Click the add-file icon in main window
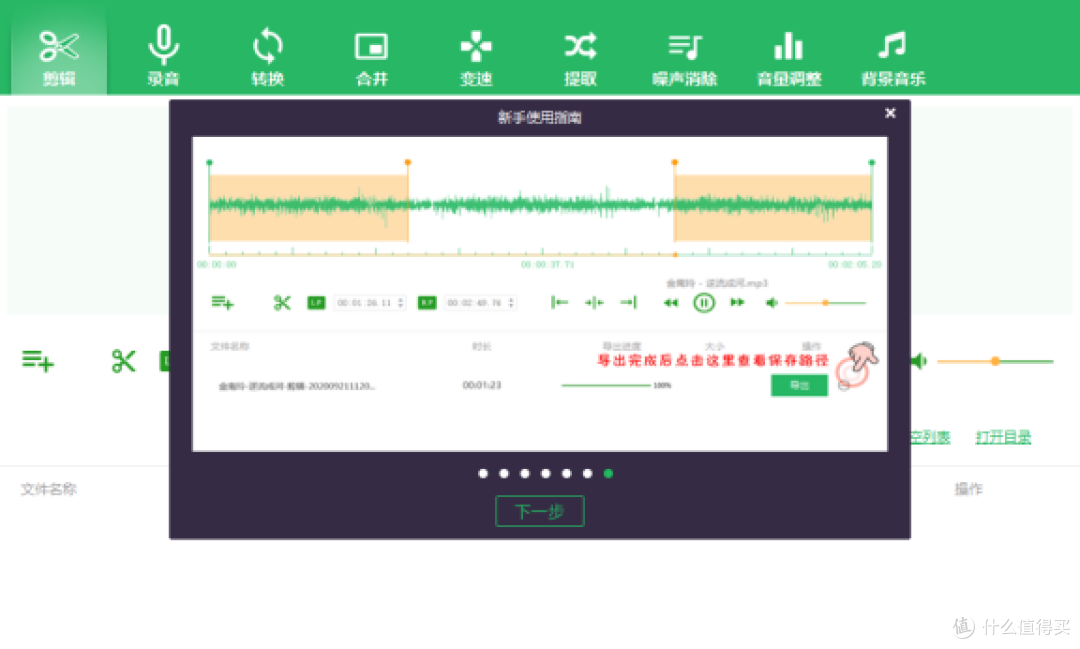This screenshot has height=649, width=1080. 38,361
